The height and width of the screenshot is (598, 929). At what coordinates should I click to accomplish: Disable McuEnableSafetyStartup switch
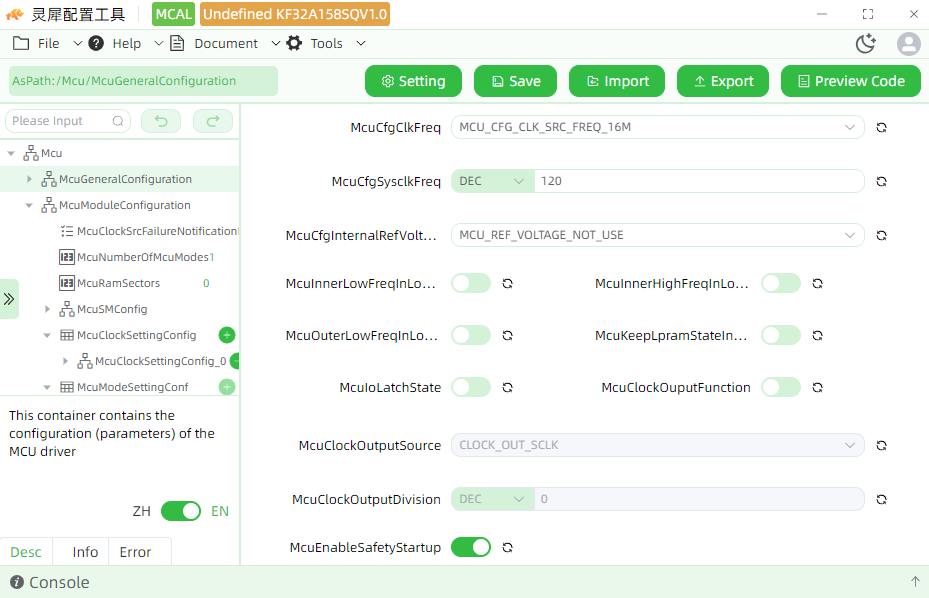pyautogui.click(x=471, y=547)
